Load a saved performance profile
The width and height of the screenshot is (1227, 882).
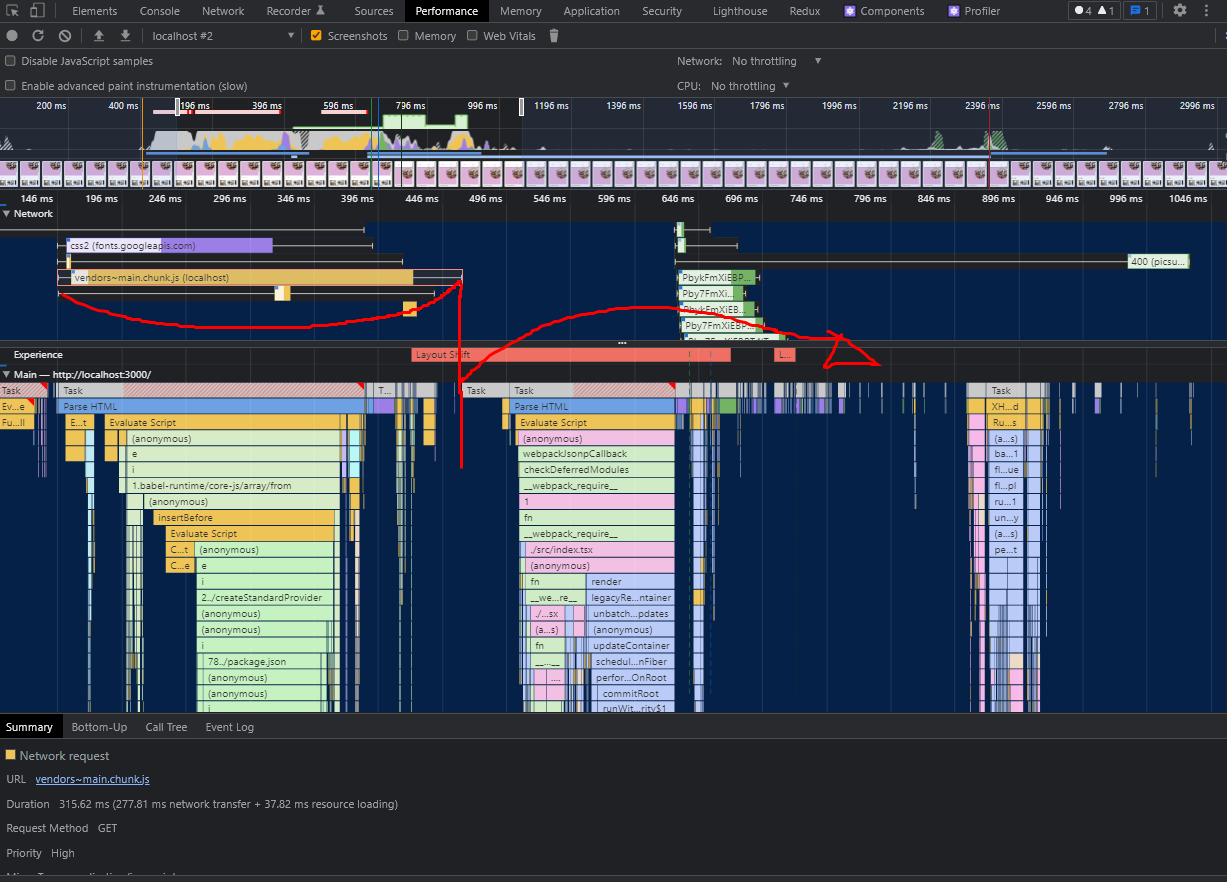point(99,35)
